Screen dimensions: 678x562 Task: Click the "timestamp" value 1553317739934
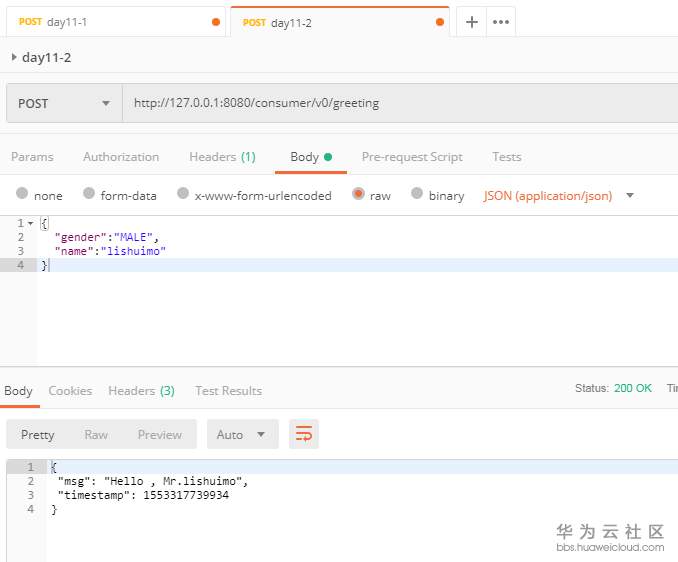pos(186,495)
